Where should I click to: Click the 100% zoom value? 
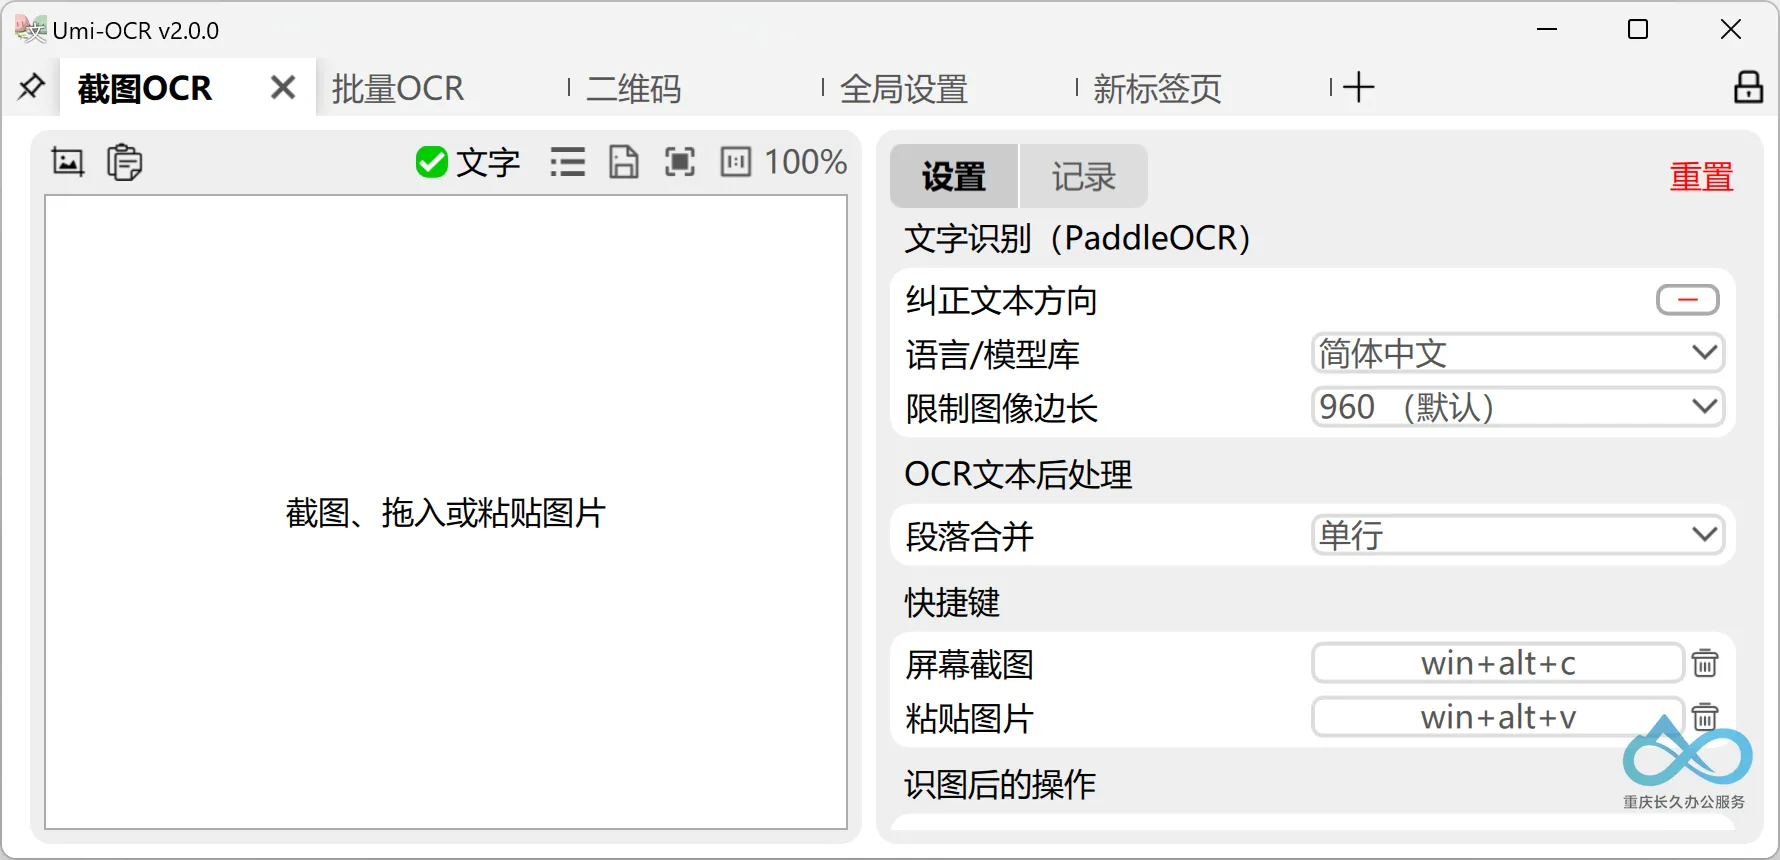point(806,162)
